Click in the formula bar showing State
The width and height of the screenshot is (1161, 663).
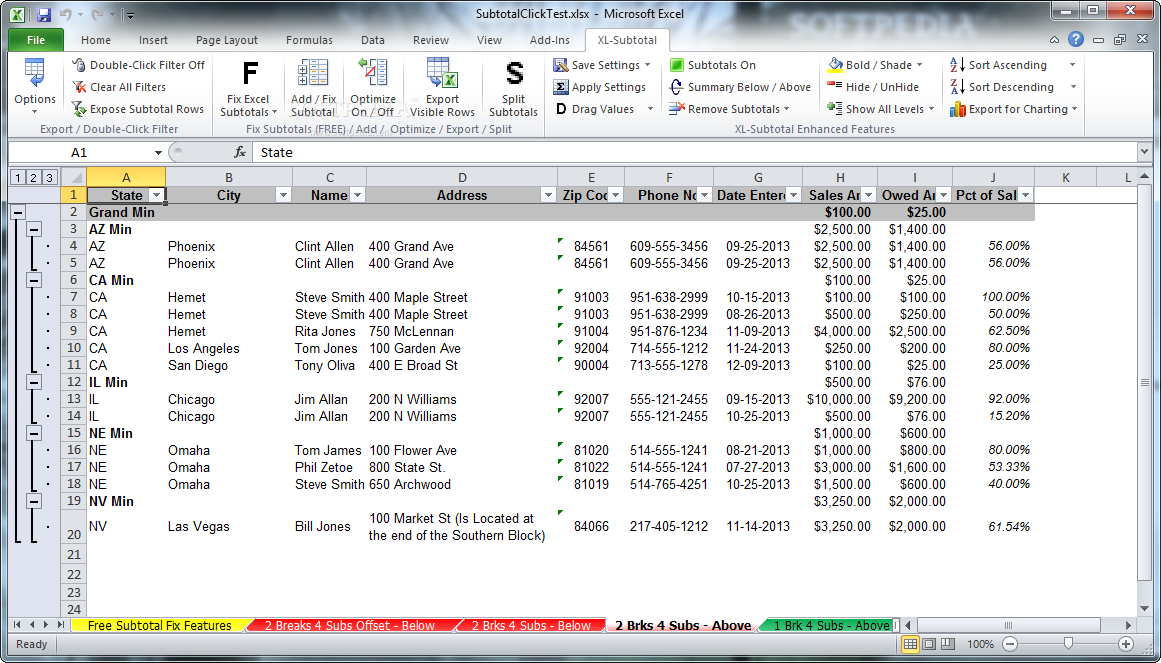694,153
